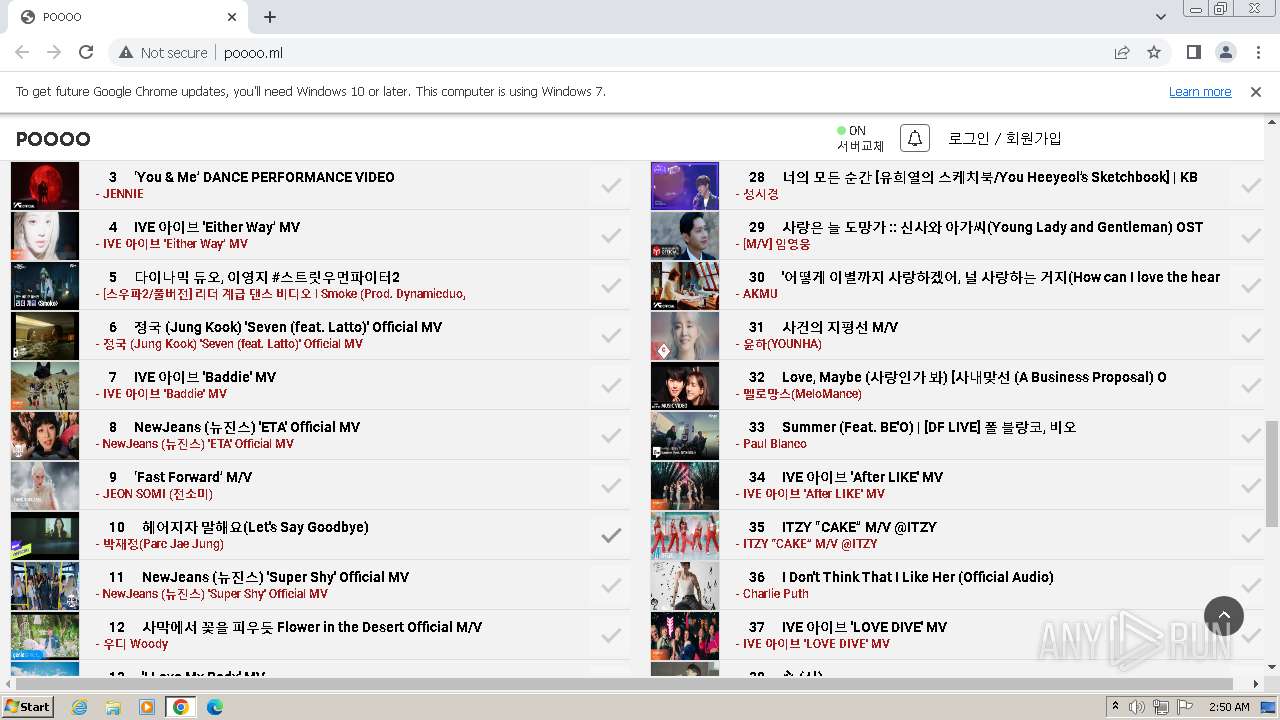Image resolution: width=1280 pixels, height=720 pixels.
Task: Click the volume speaker tray icon
Action: pyautogui.click(x=1137, y=707)
